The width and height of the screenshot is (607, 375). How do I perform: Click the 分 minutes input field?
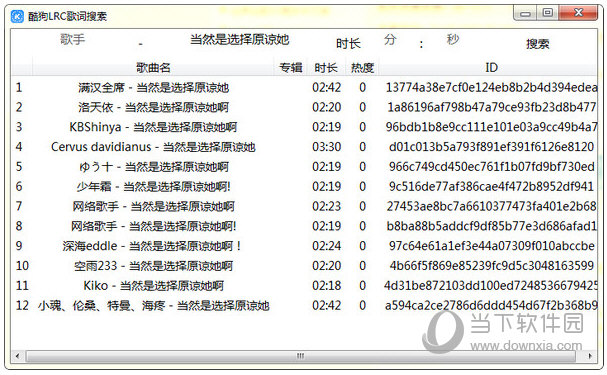pyautogui.click(x=390, y=39)
